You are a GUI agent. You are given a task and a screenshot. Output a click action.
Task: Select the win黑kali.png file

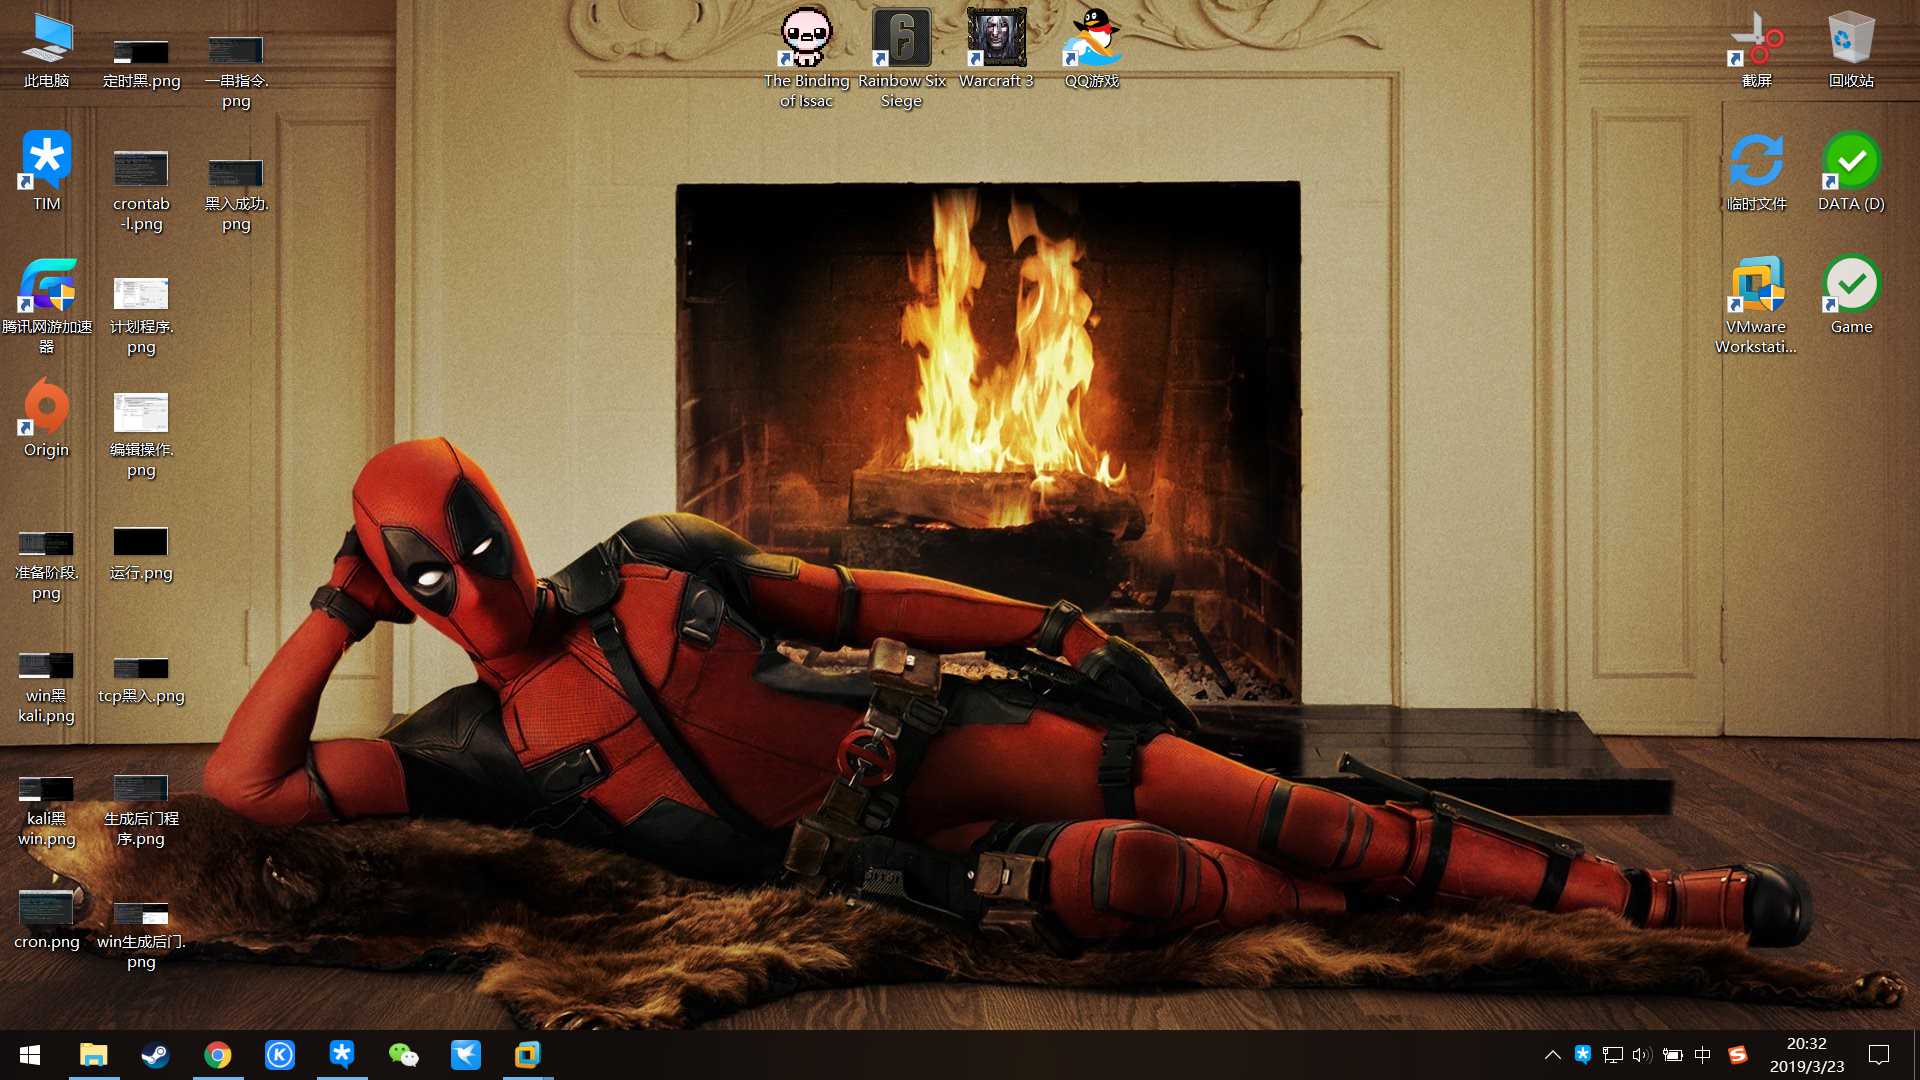(47, 688)
